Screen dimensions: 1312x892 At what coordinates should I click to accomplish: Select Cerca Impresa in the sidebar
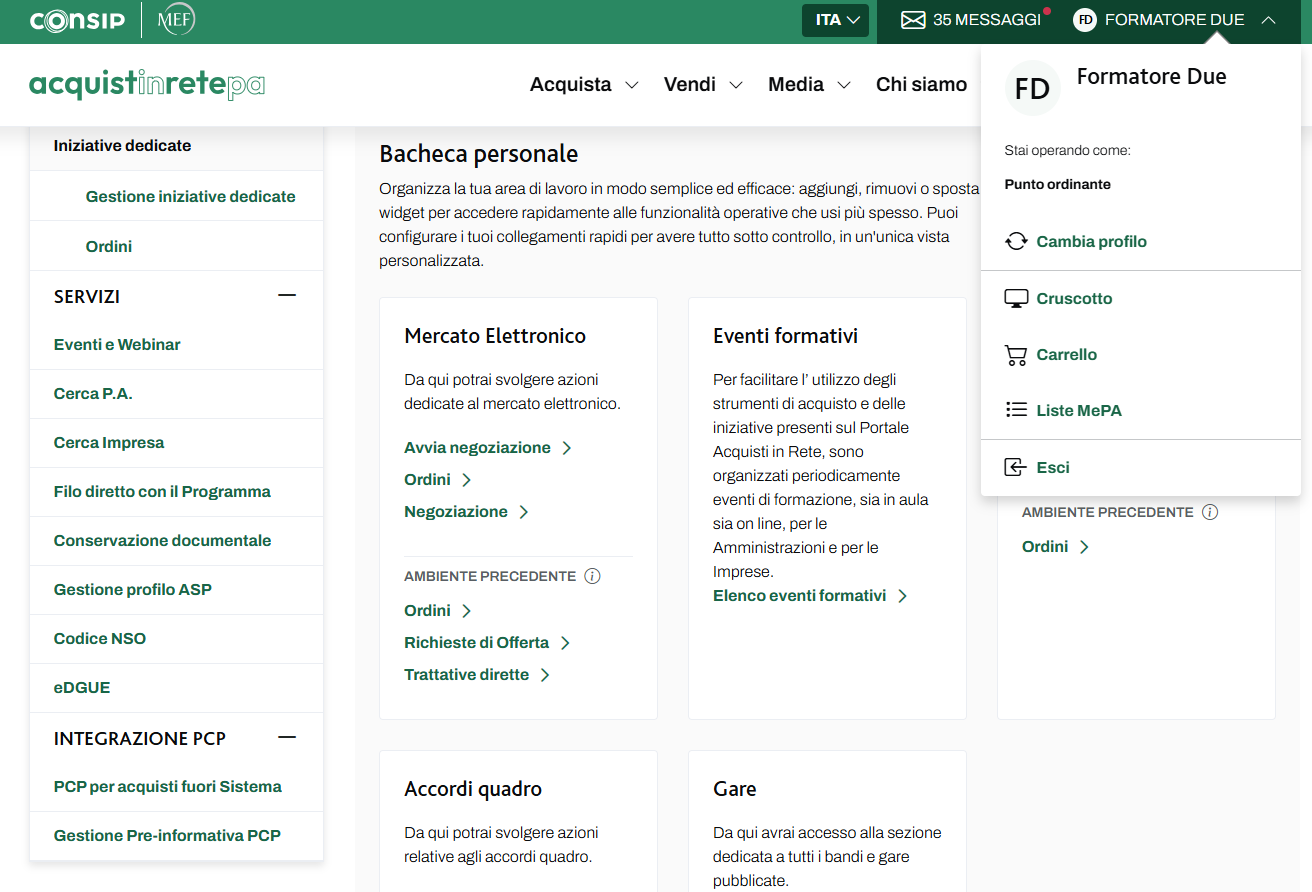click(109, 443)
